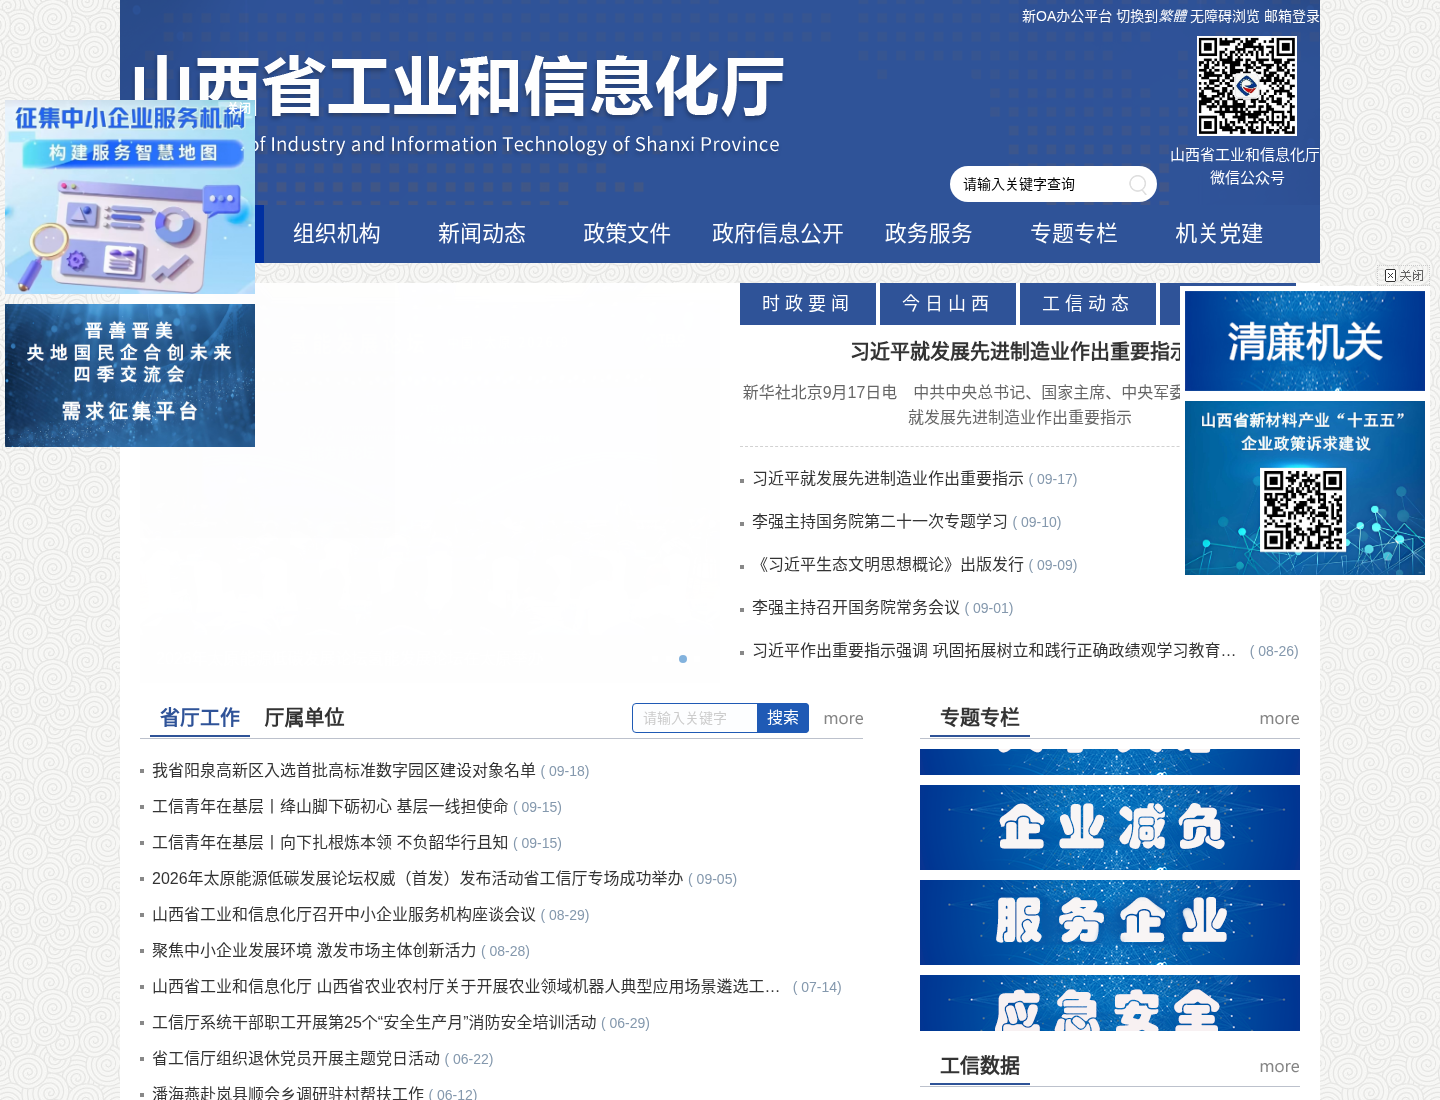Viewport: 1440px width, 1100px height.
Task: Open 新闻动态 navigation menu
Action: pyautogui.click(x=482, y=234)
